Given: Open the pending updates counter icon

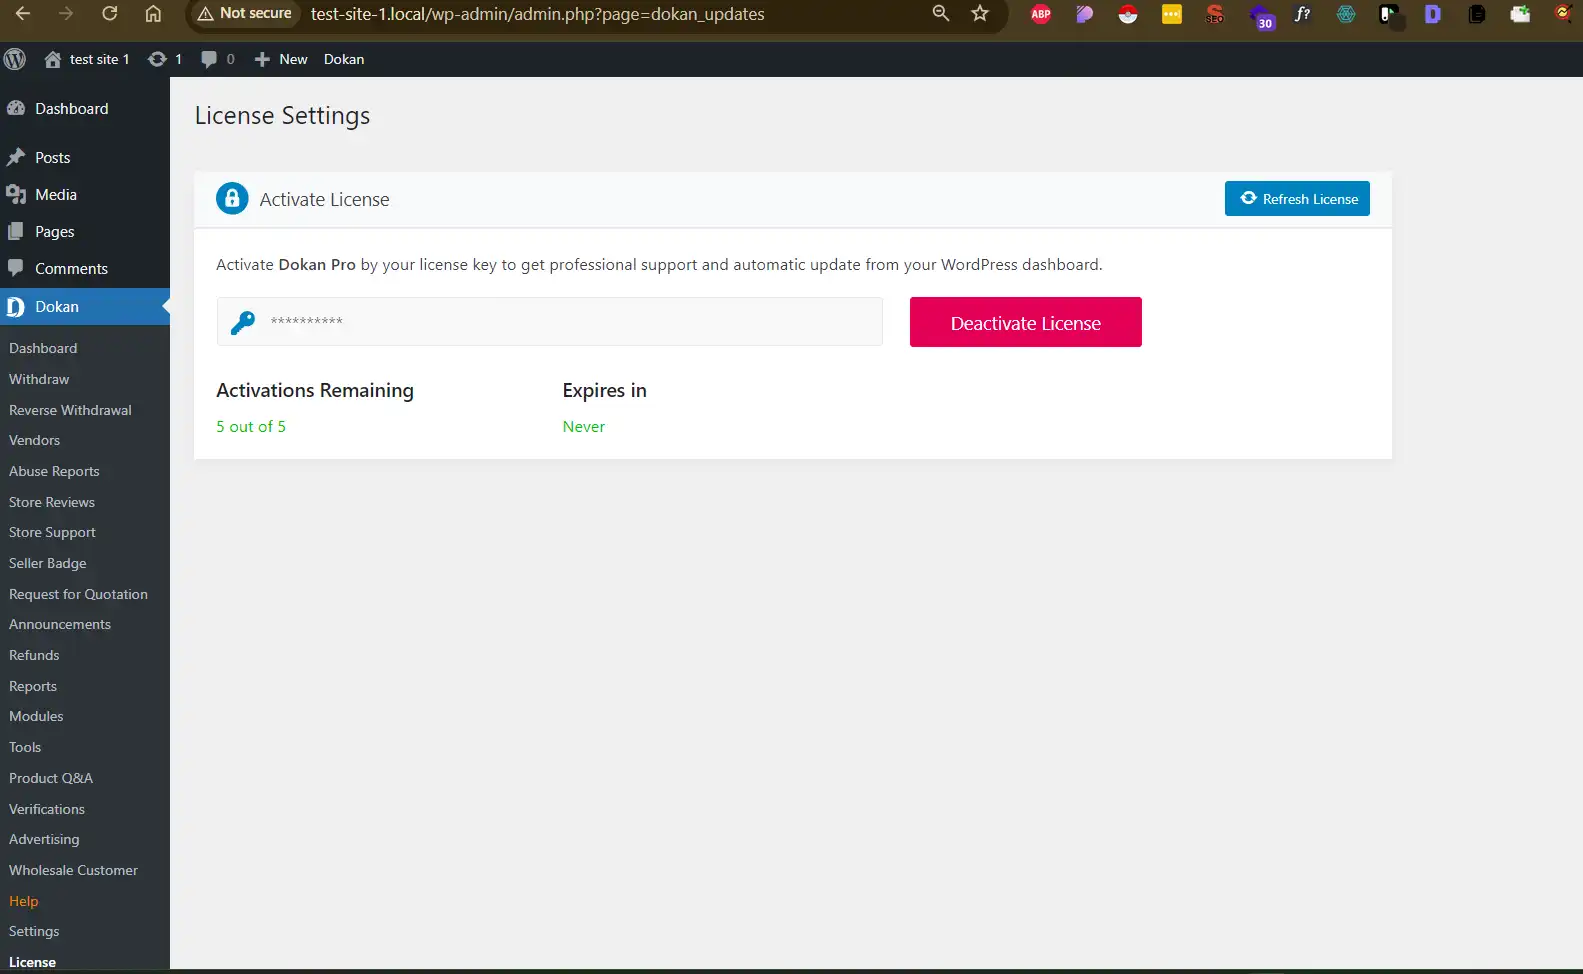Looking at the screenshot, I should coord(165,59).
